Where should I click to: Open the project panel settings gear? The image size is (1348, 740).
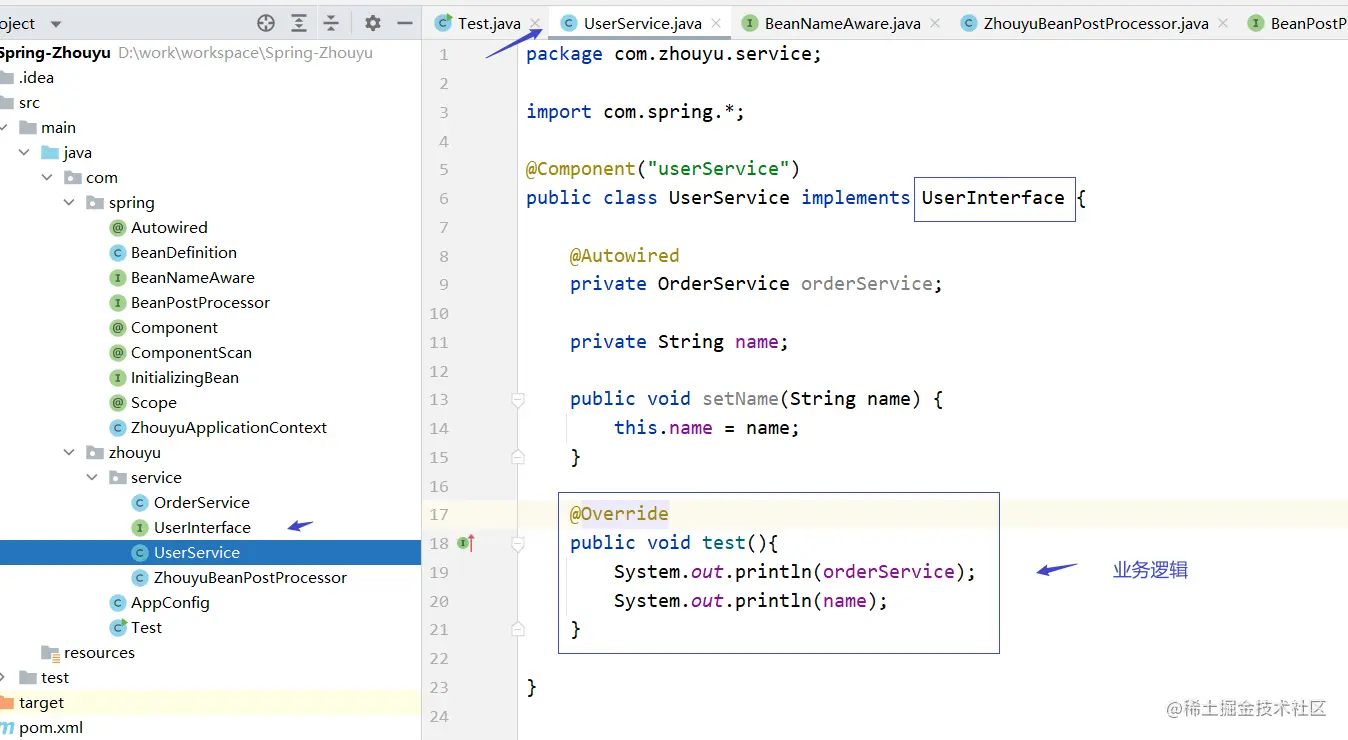pos(373,23)
